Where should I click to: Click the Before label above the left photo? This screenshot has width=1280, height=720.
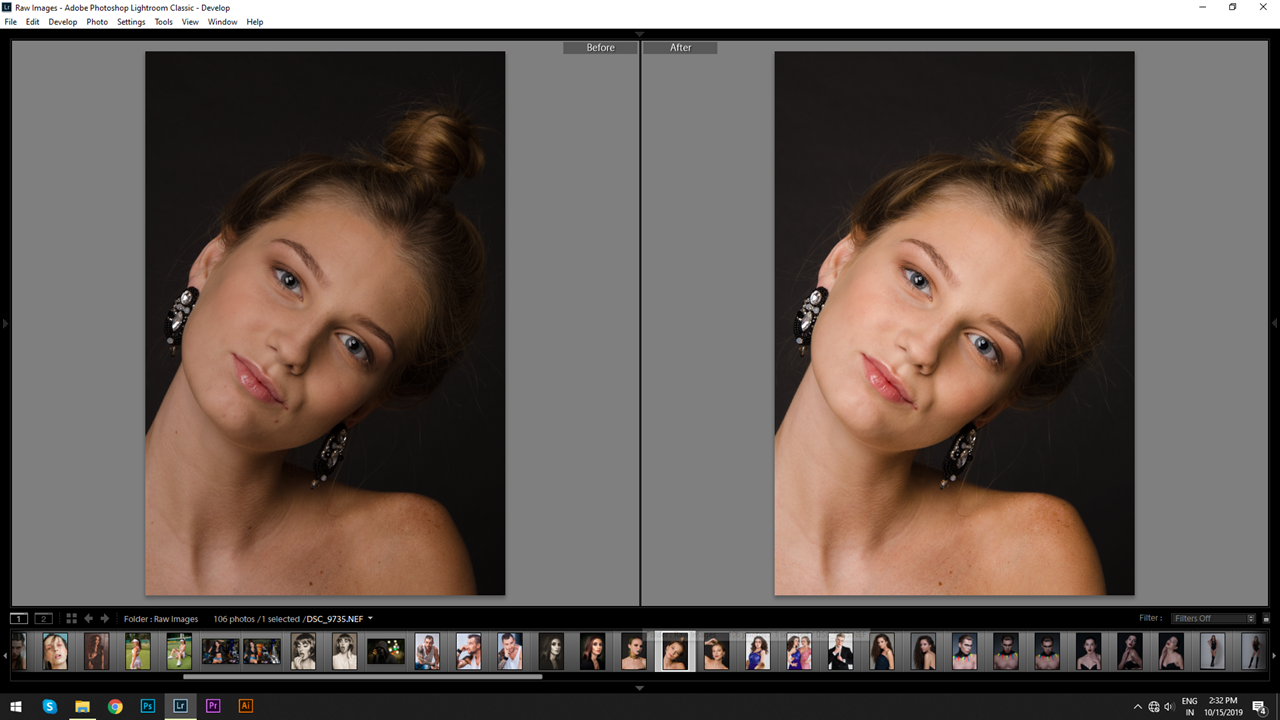(600, 48)
